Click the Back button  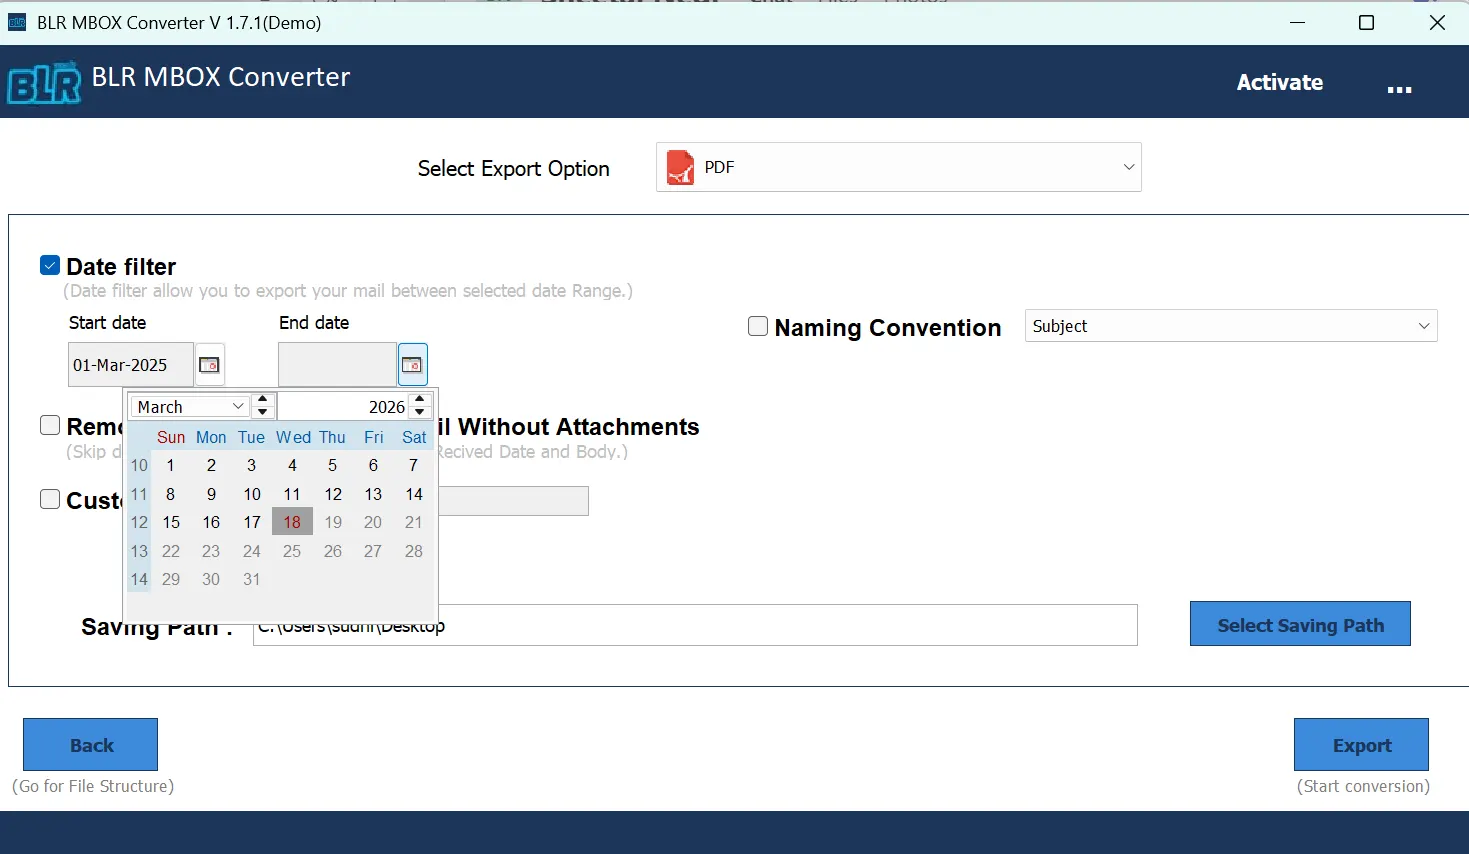[91, 745]
